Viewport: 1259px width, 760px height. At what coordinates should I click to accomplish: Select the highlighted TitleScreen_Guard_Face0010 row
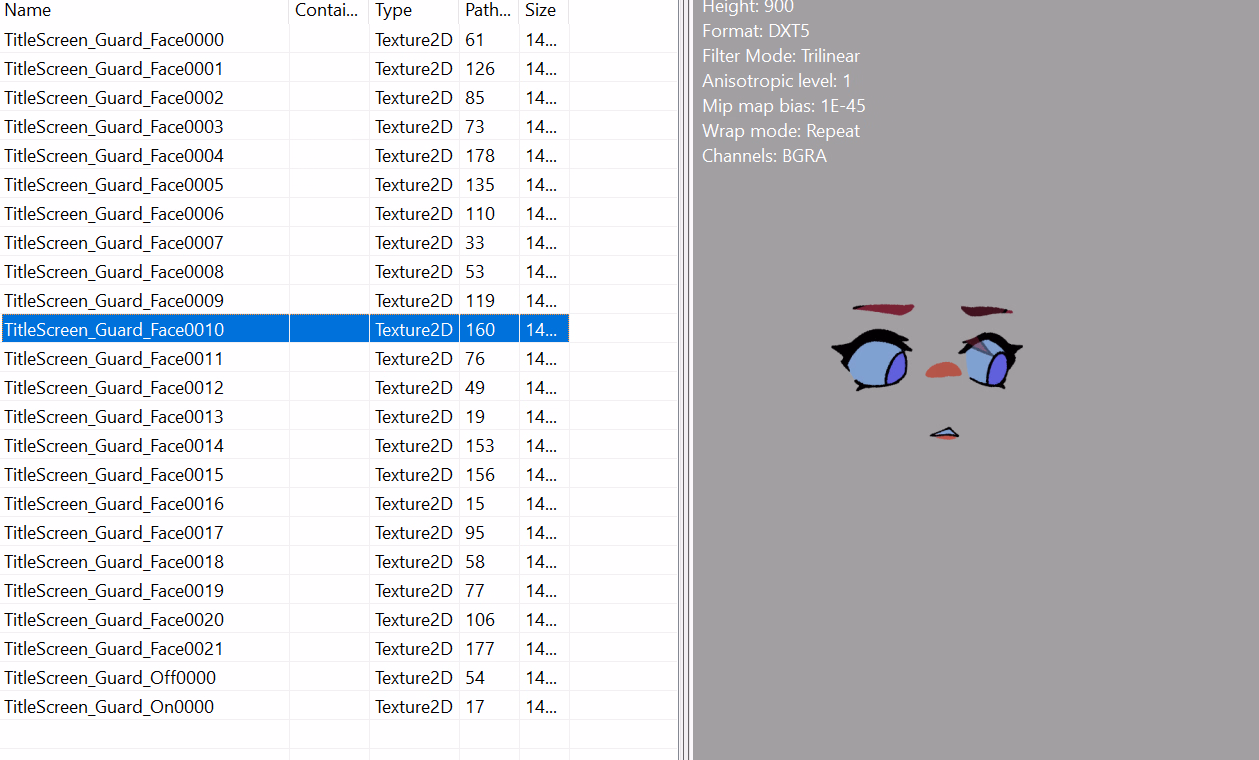(x=114, y=330)
